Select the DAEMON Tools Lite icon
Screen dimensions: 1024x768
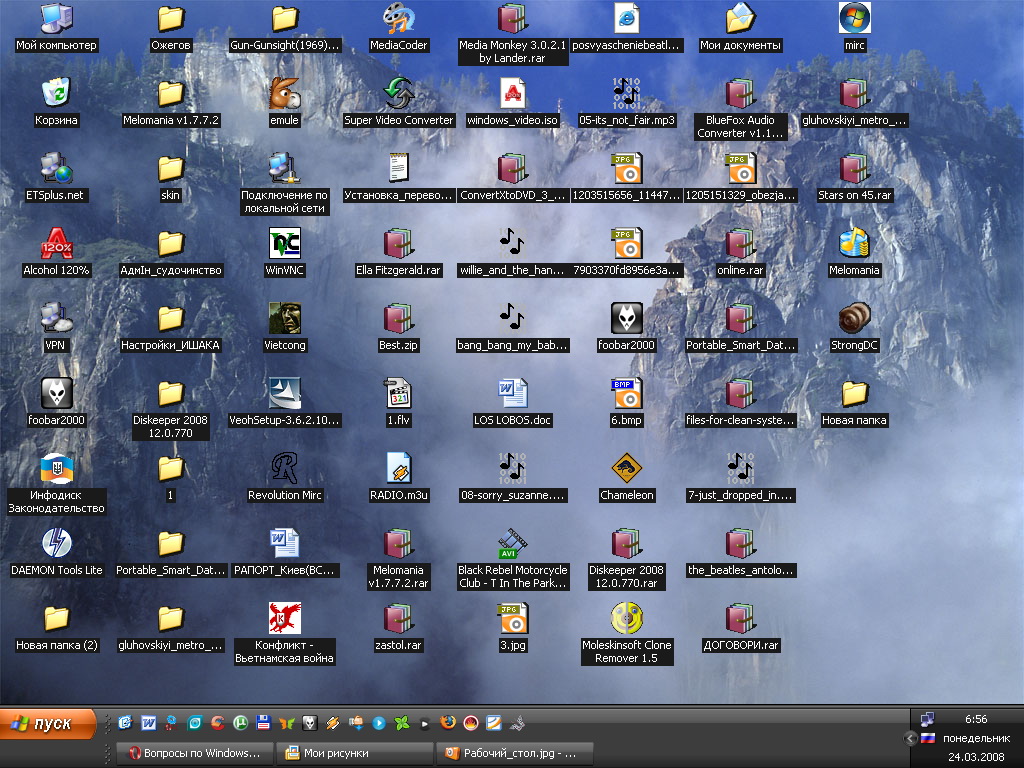[x=56, y=545]
